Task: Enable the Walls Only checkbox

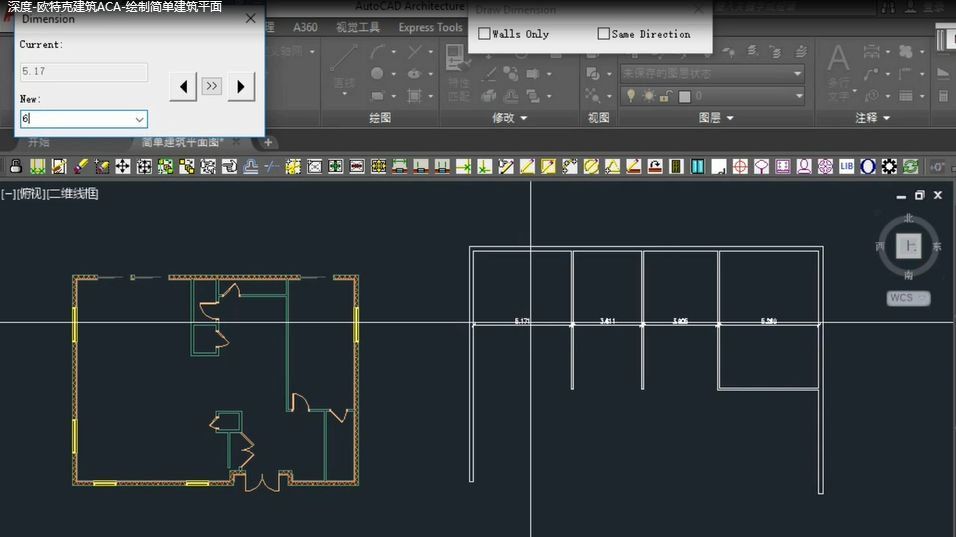Action: [484, 34]
